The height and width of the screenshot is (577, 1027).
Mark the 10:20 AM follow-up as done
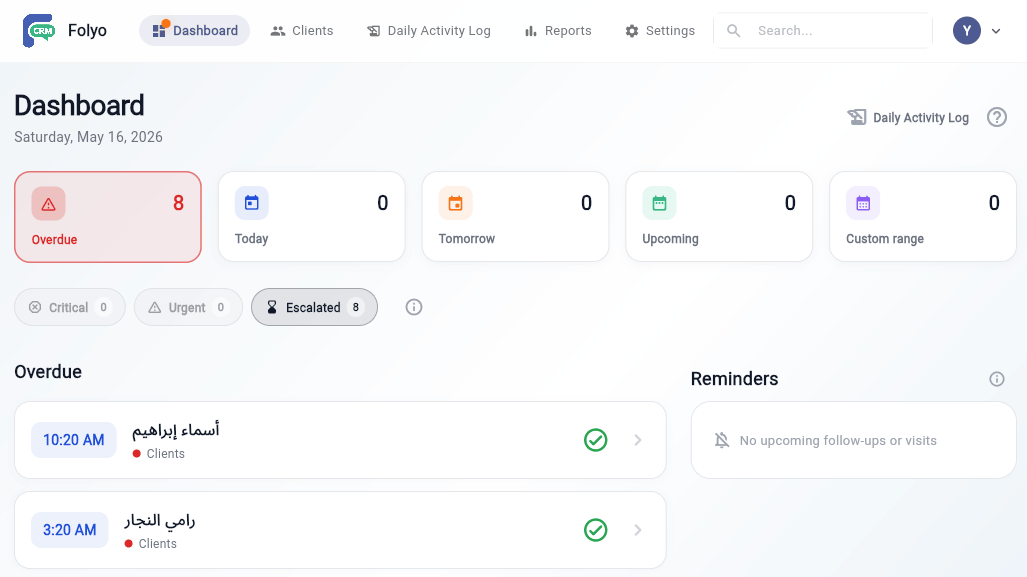[595, 440]
